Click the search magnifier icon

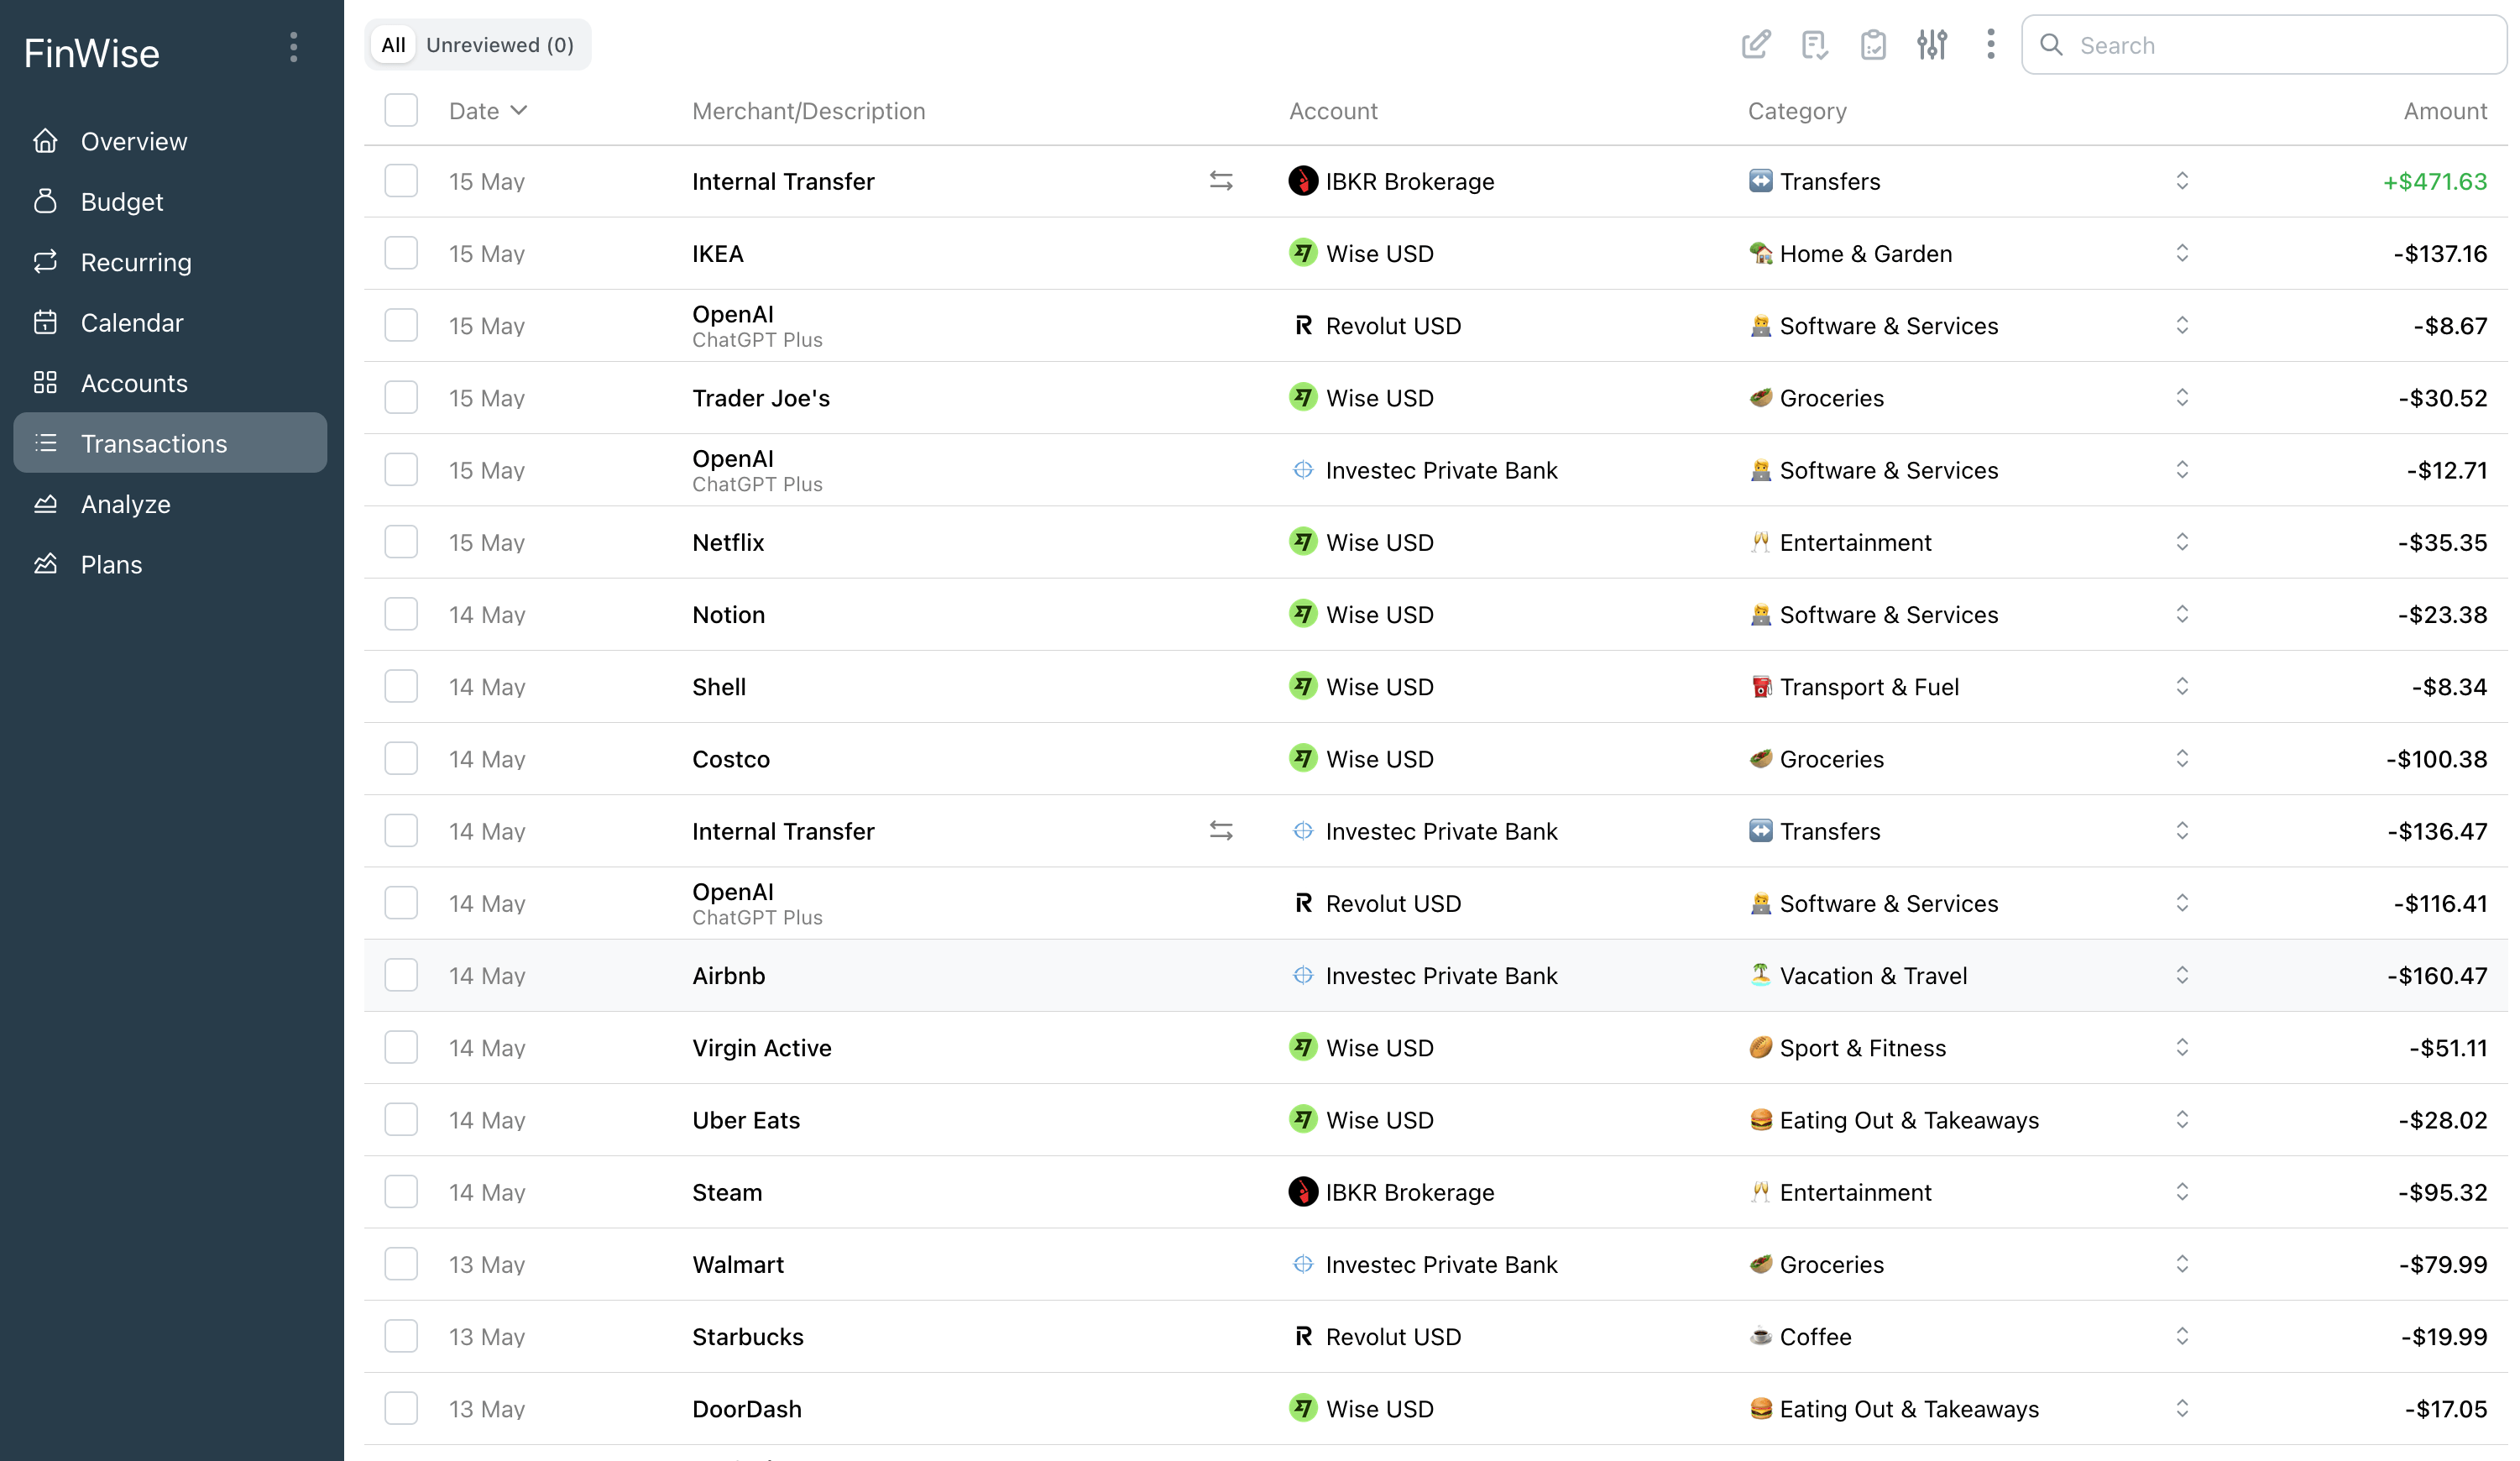coord(2051,45)
